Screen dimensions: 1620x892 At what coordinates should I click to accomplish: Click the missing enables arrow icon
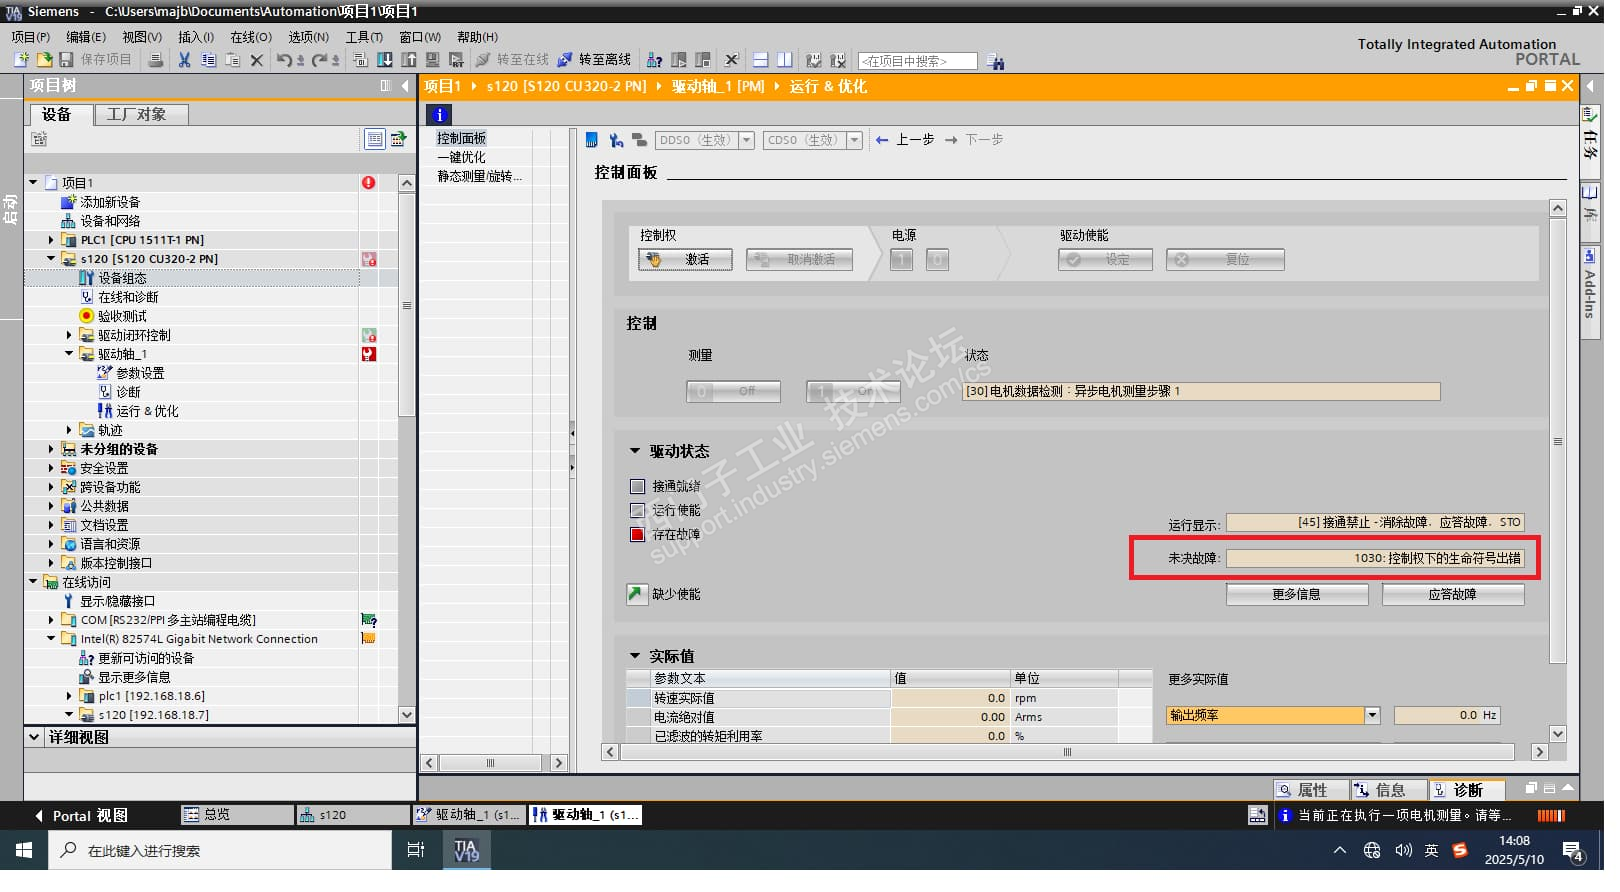click(x=637, y=594)
